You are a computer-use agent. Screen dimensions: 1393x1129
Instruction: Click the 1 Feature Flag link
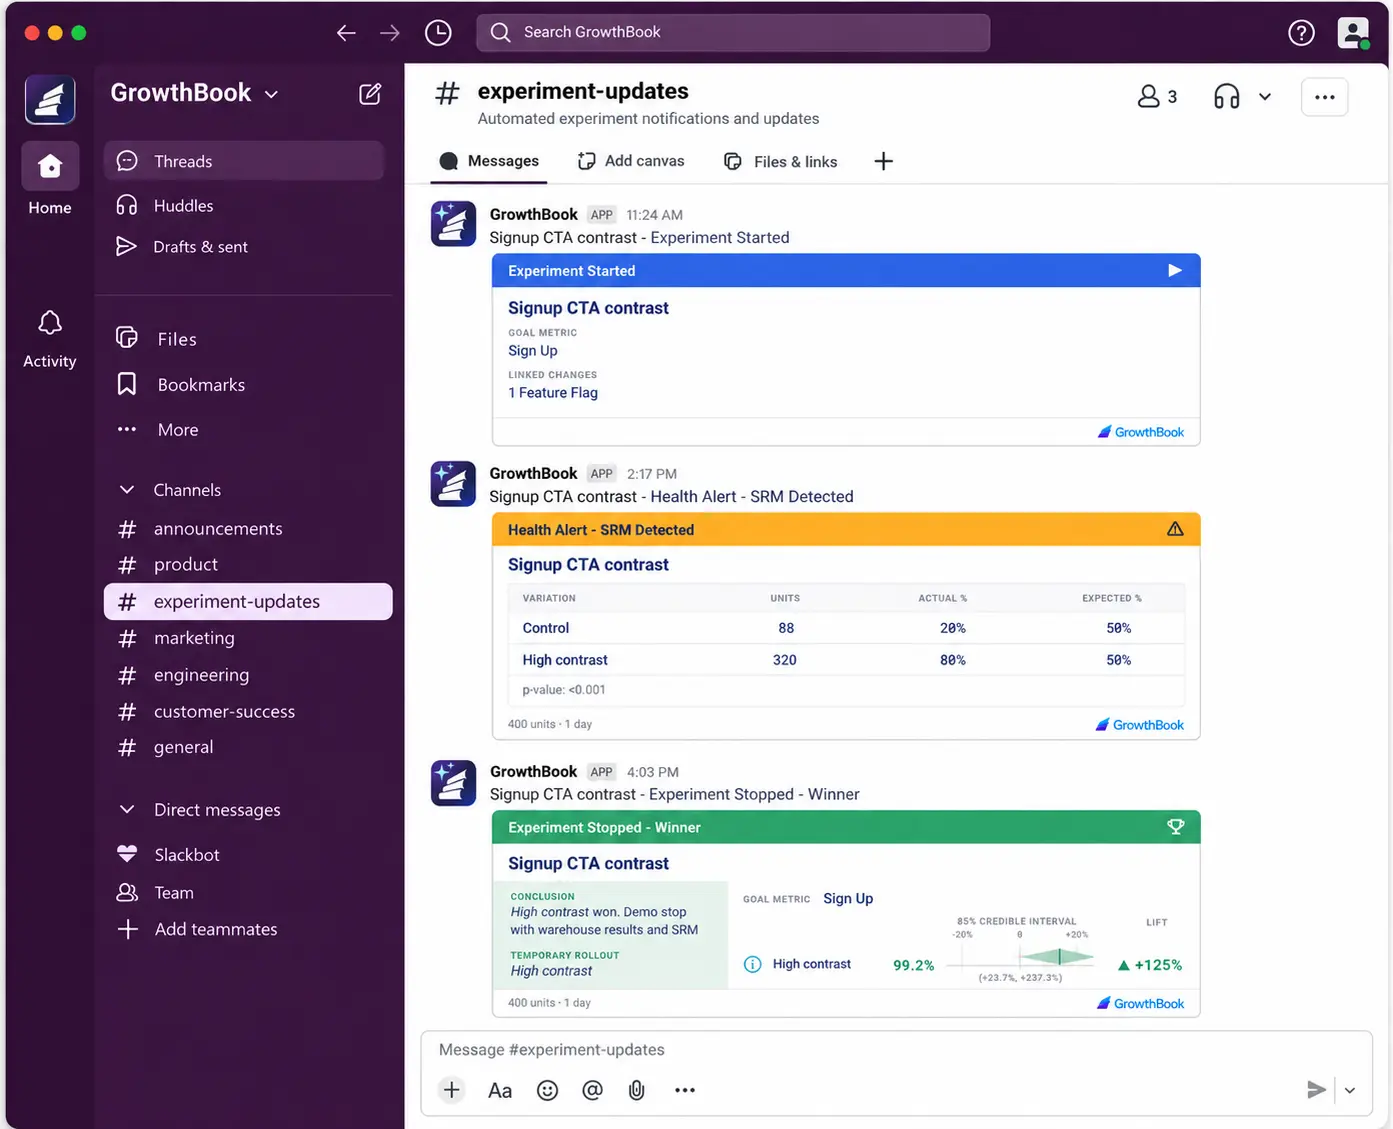(x=553, y=393)
